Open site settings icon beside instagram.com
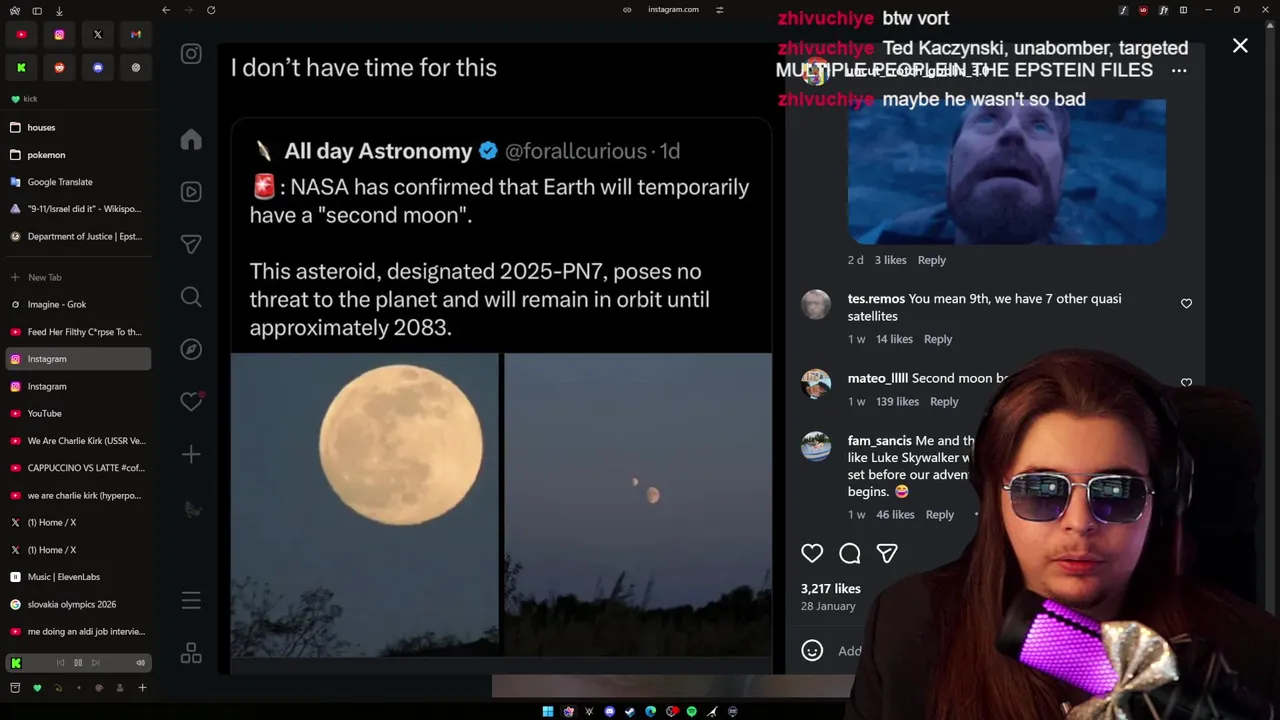 [x=719, y=10]
